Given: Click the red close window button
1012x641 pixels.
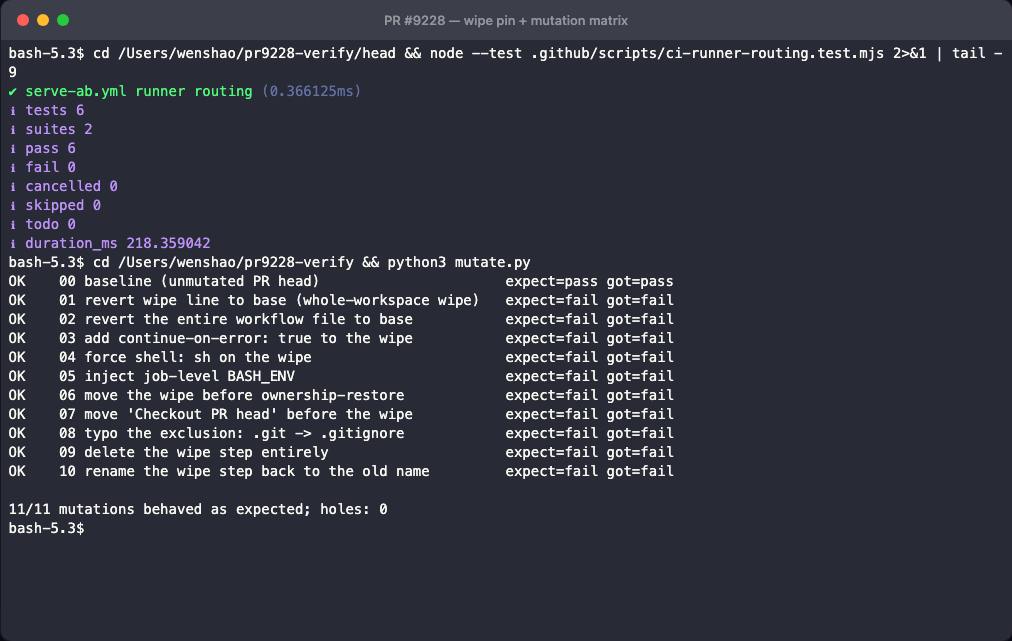Looking at the screenshot, I should click(23, 20).
